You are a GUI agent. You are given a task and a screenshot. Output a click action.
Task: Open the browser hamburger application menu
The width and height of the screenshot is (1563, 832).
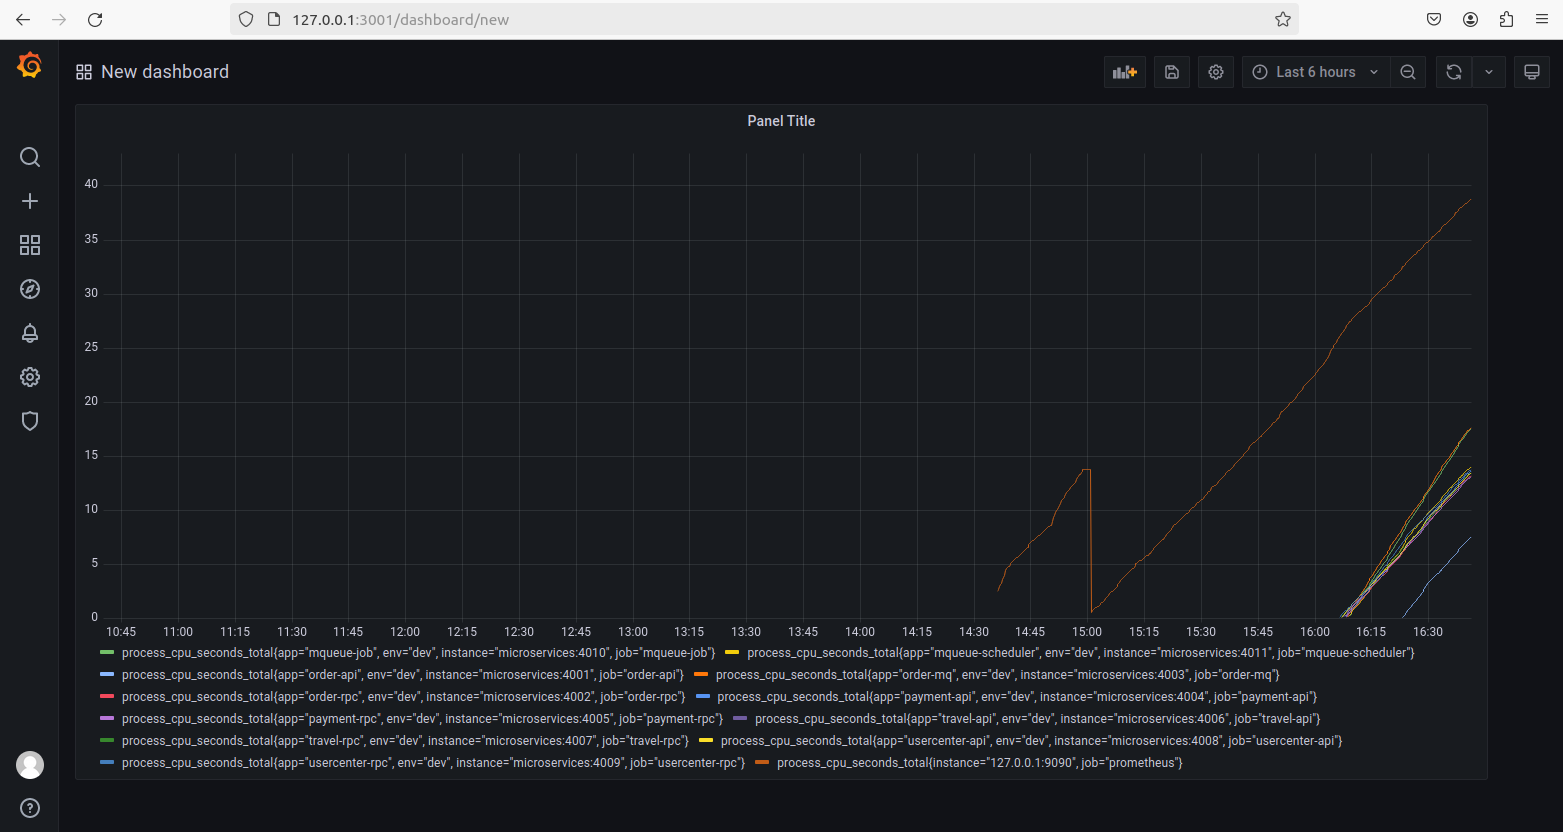1541,19
